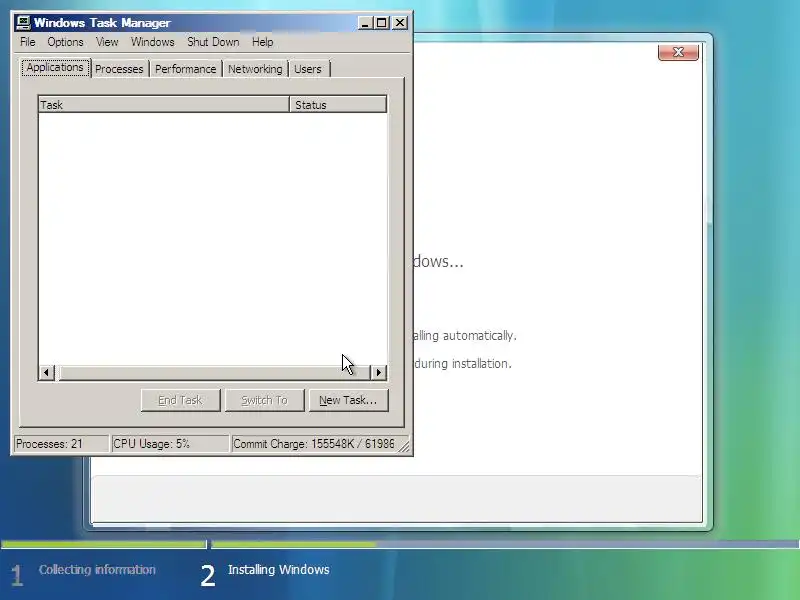800x600 pixels.
Task: Open the View menu
Action: pyautogui.click(x=107, y=42)
